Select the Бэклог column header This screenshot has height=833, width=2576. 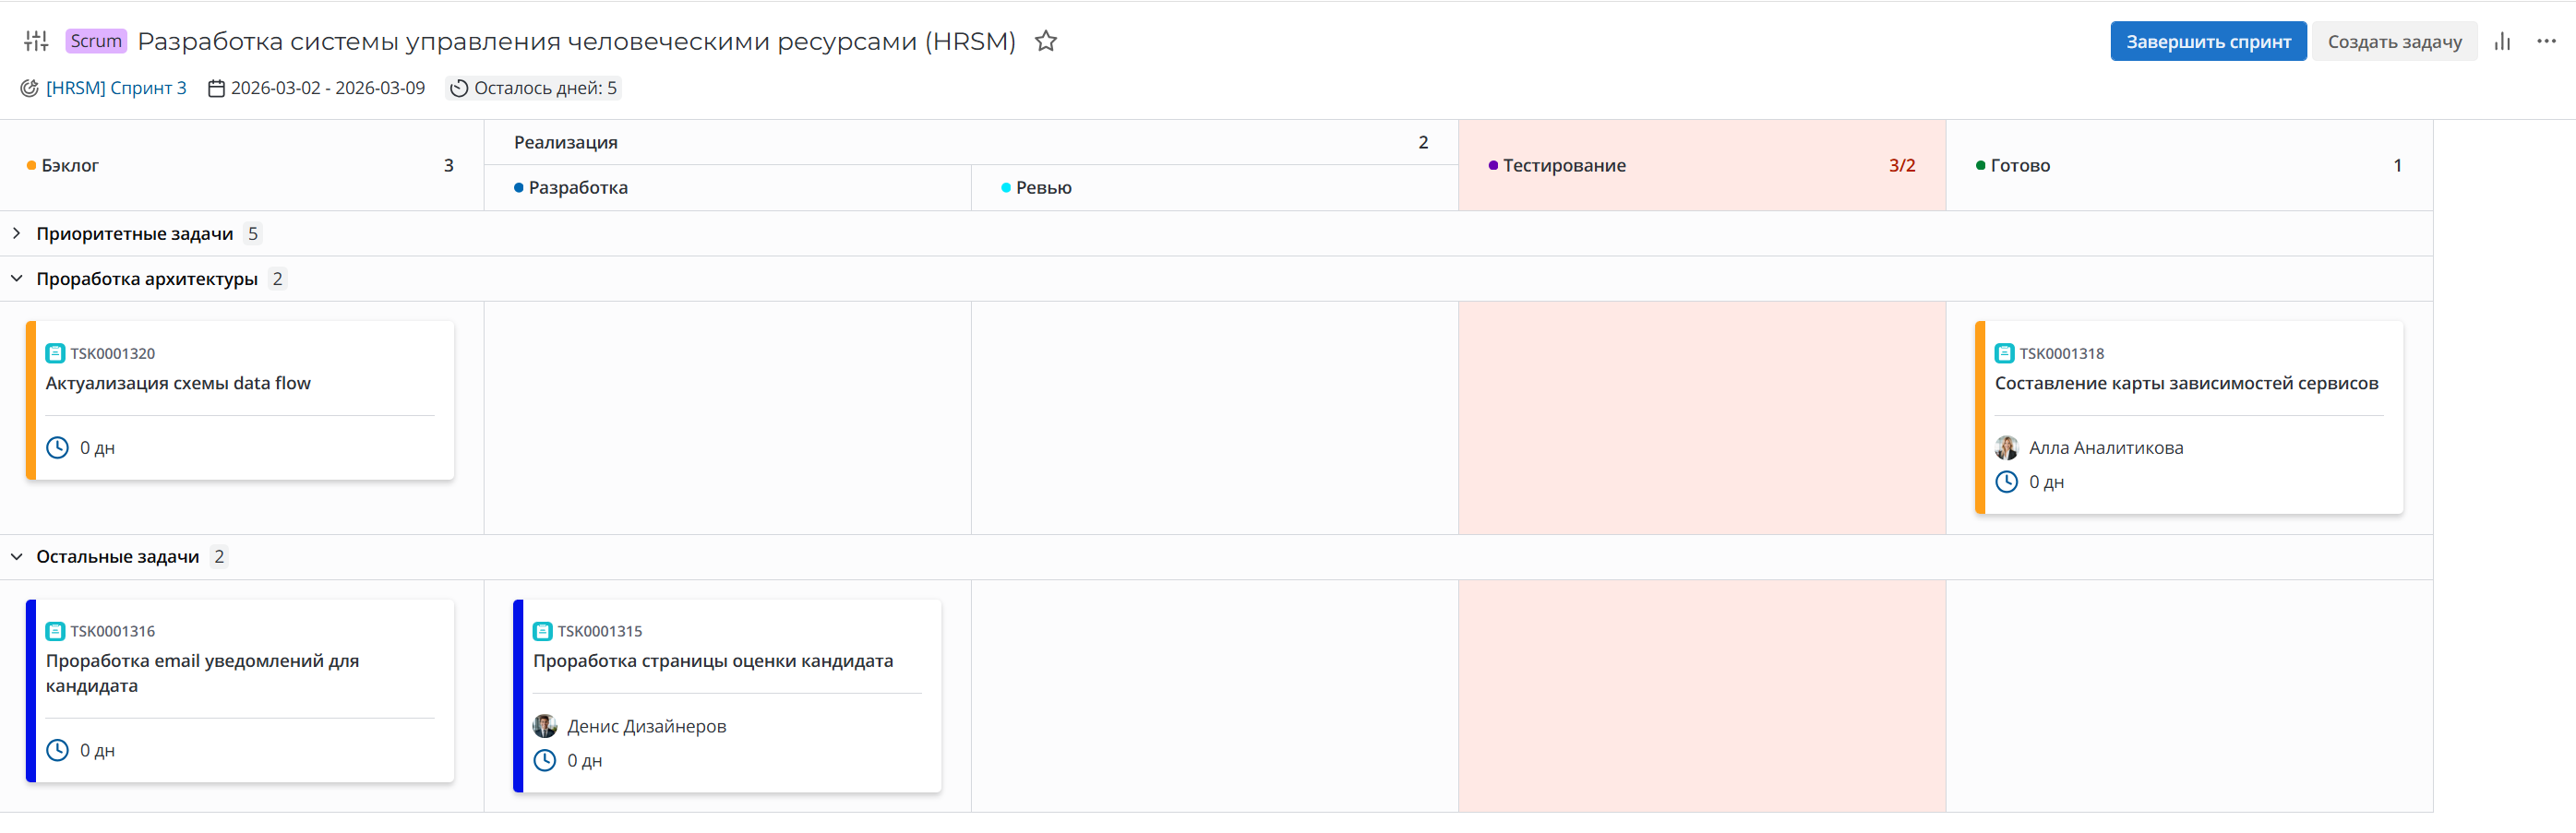pos(70,165)
